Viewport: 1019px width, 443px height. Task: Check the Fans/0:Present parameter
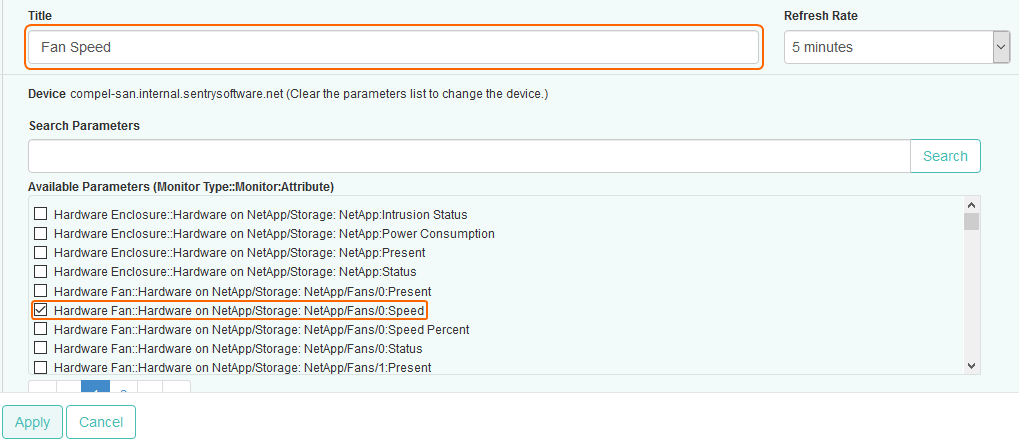(41, 291)
